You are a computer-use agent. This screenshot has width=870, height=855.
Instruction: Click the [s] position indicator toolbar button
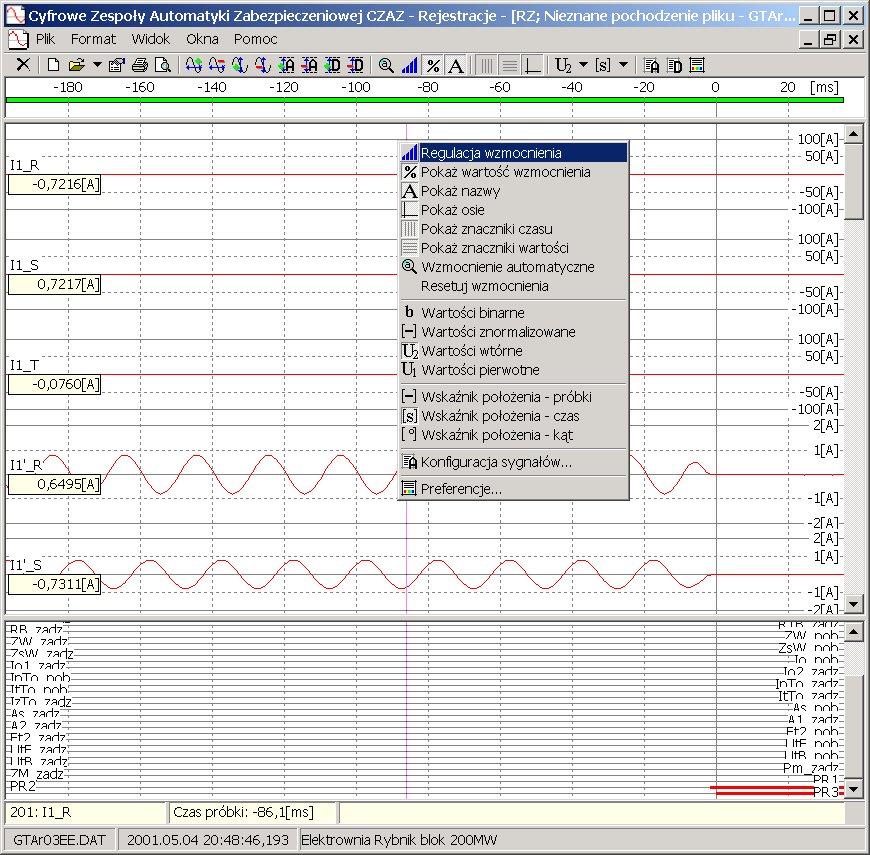[x=603, y=65]
